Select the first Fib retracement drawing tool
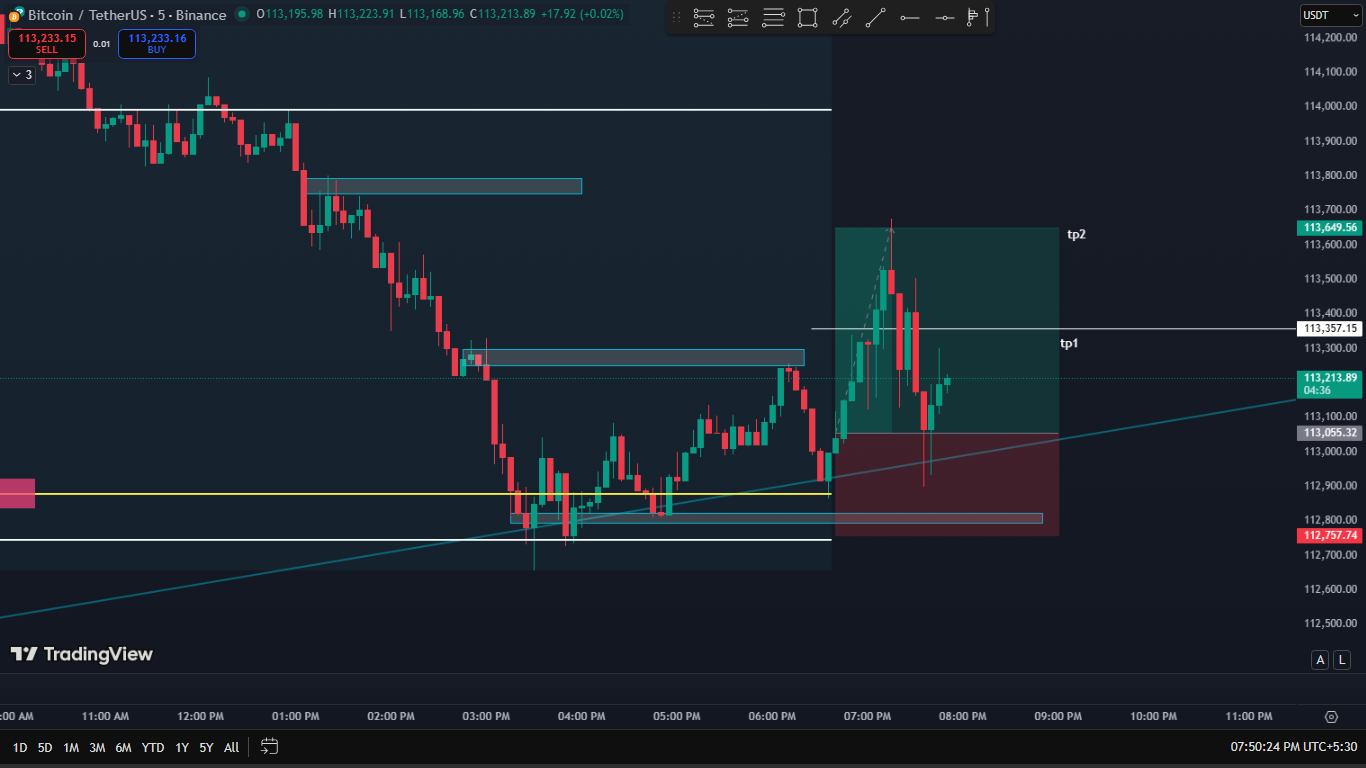Screen dimensions: 1366x768 point(704,17)
